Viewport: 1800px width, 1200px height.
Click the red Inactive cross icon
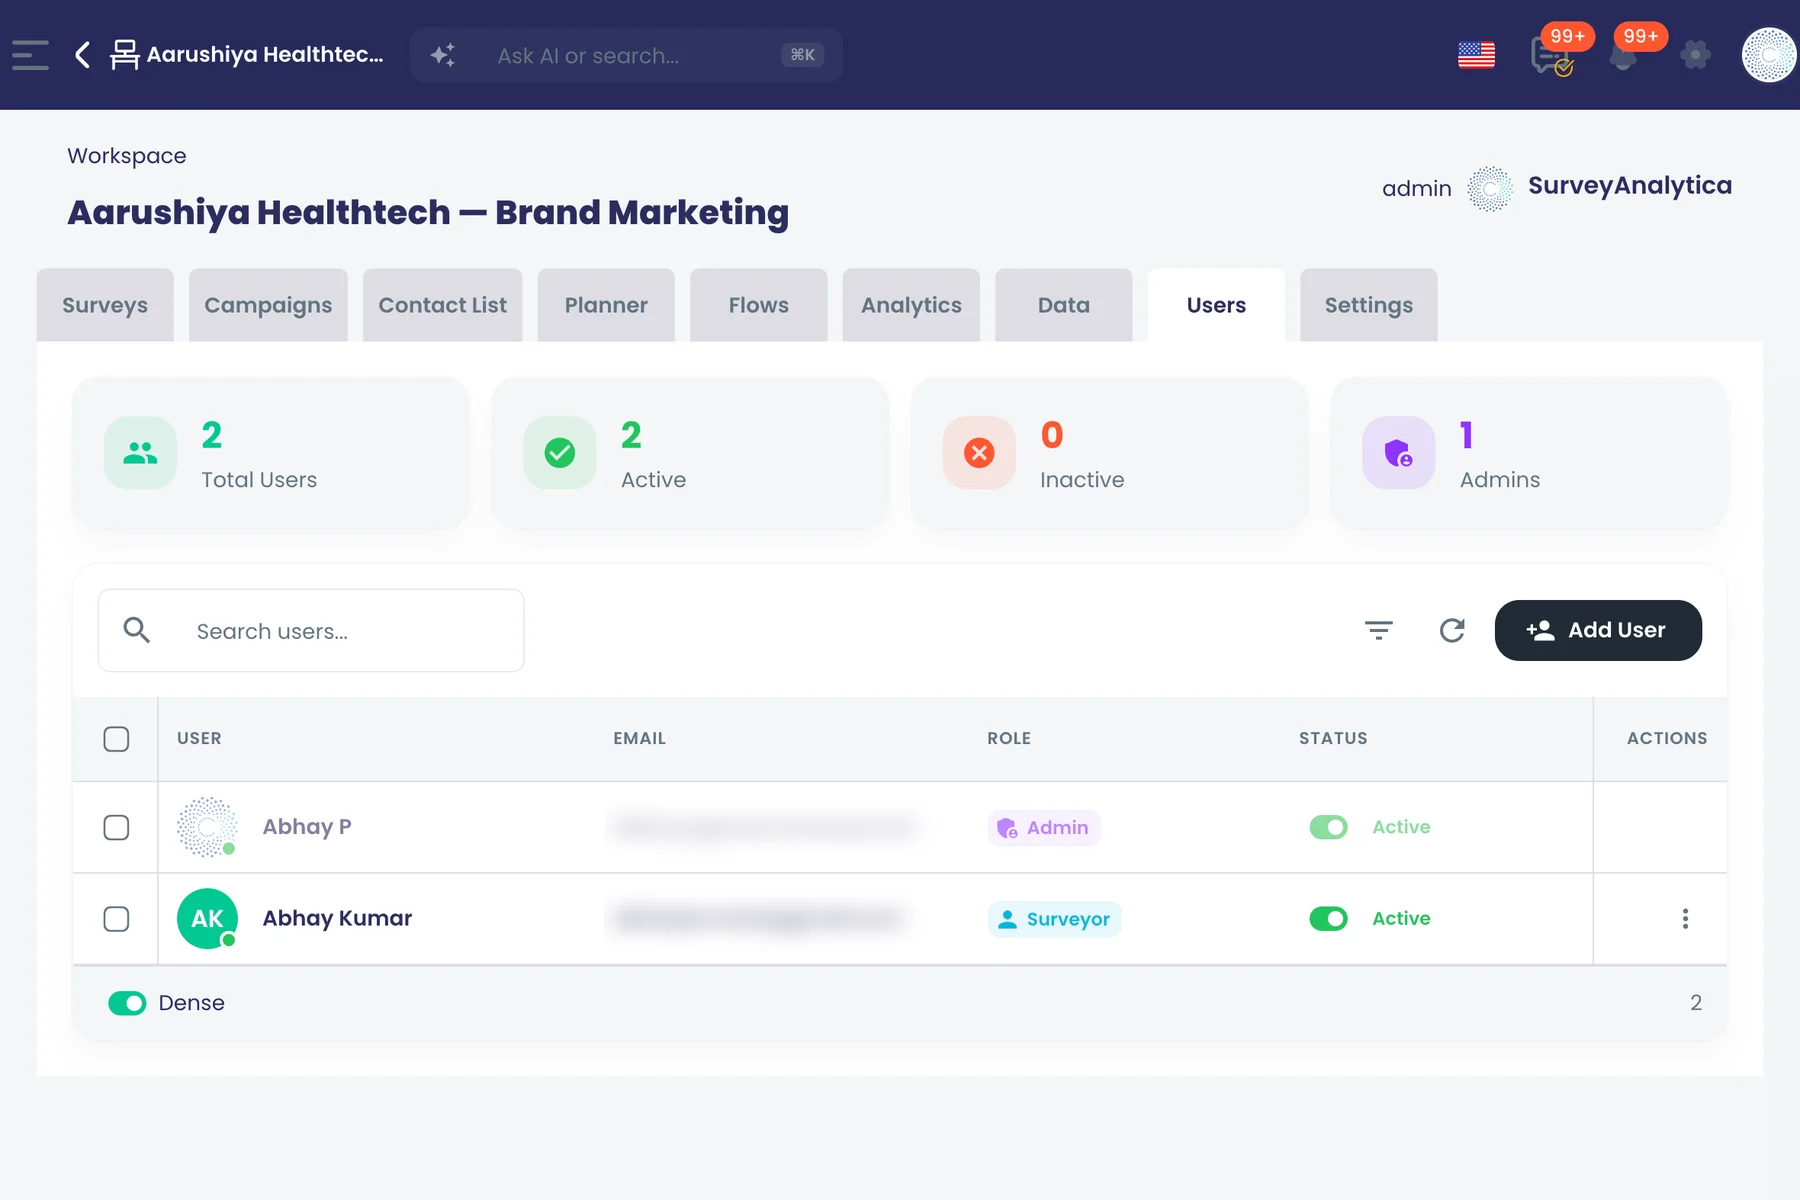979,453
